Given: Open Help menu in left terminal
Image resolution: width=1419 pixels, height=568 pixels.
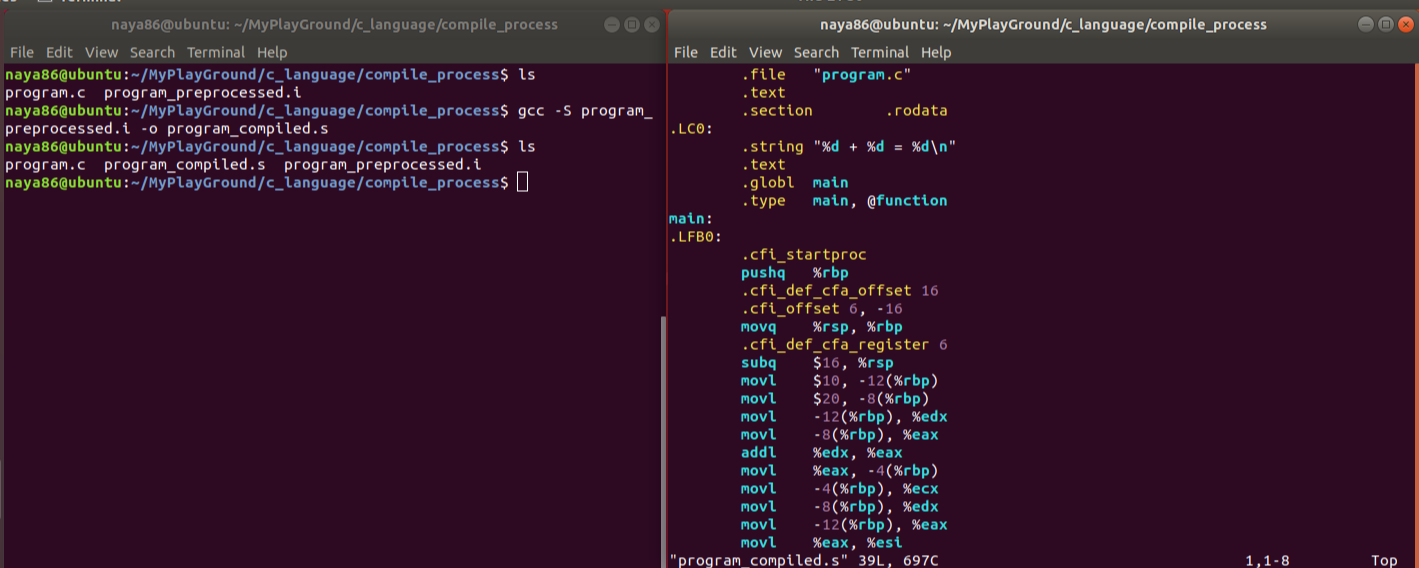Looking at the screenshot, I should coord(272,52).
